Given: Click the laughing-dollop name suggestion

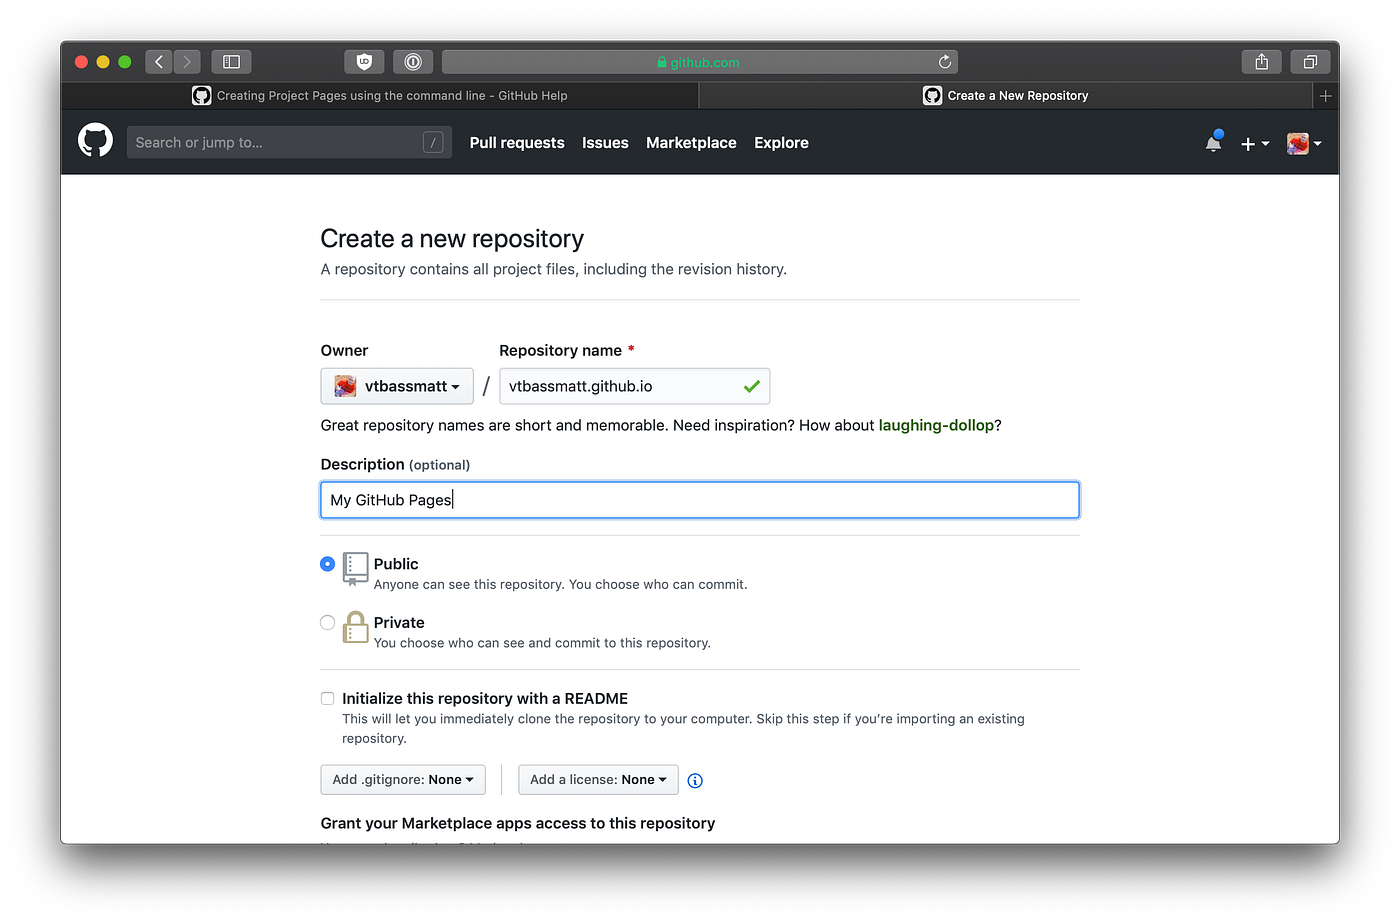Looking at the screenshot, I should pyautogui.click(x=936, y=425).
